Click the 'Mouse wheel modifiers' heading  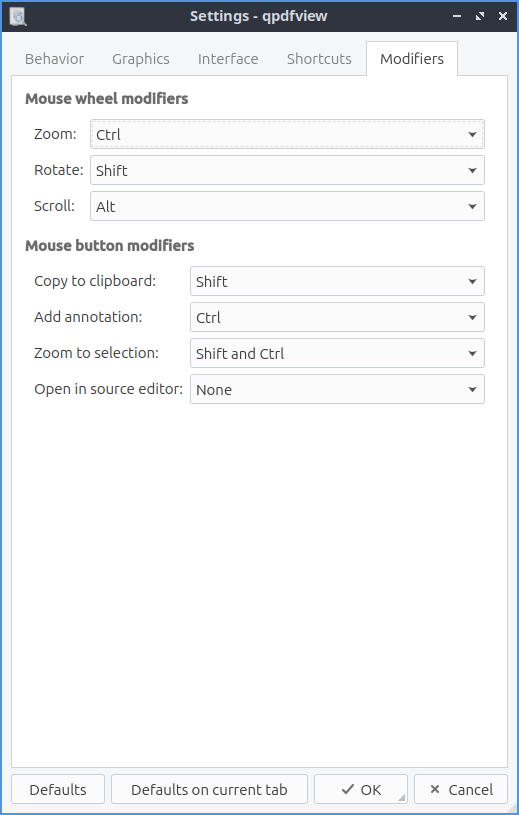107,98
